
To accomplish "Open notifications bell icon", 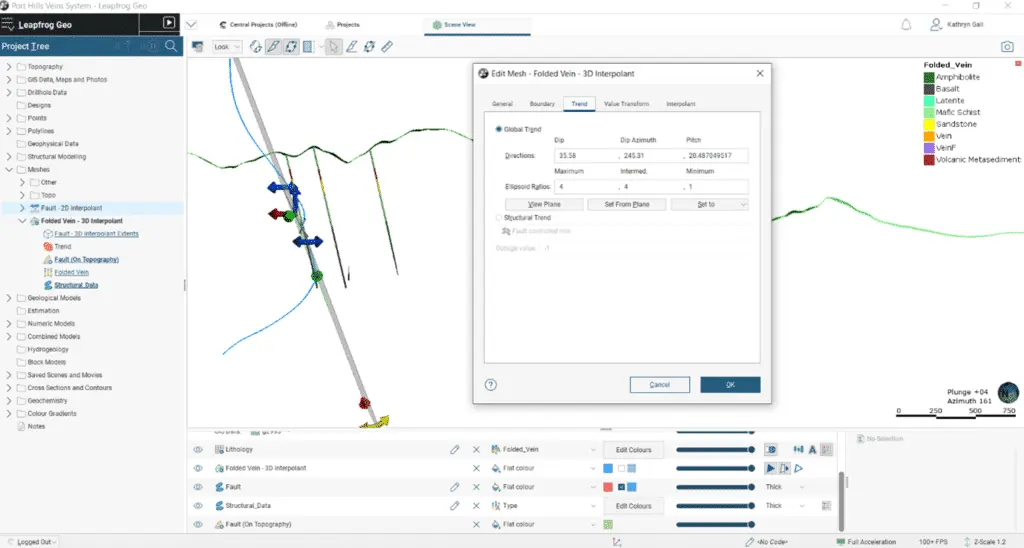I will tap(906, 25).
